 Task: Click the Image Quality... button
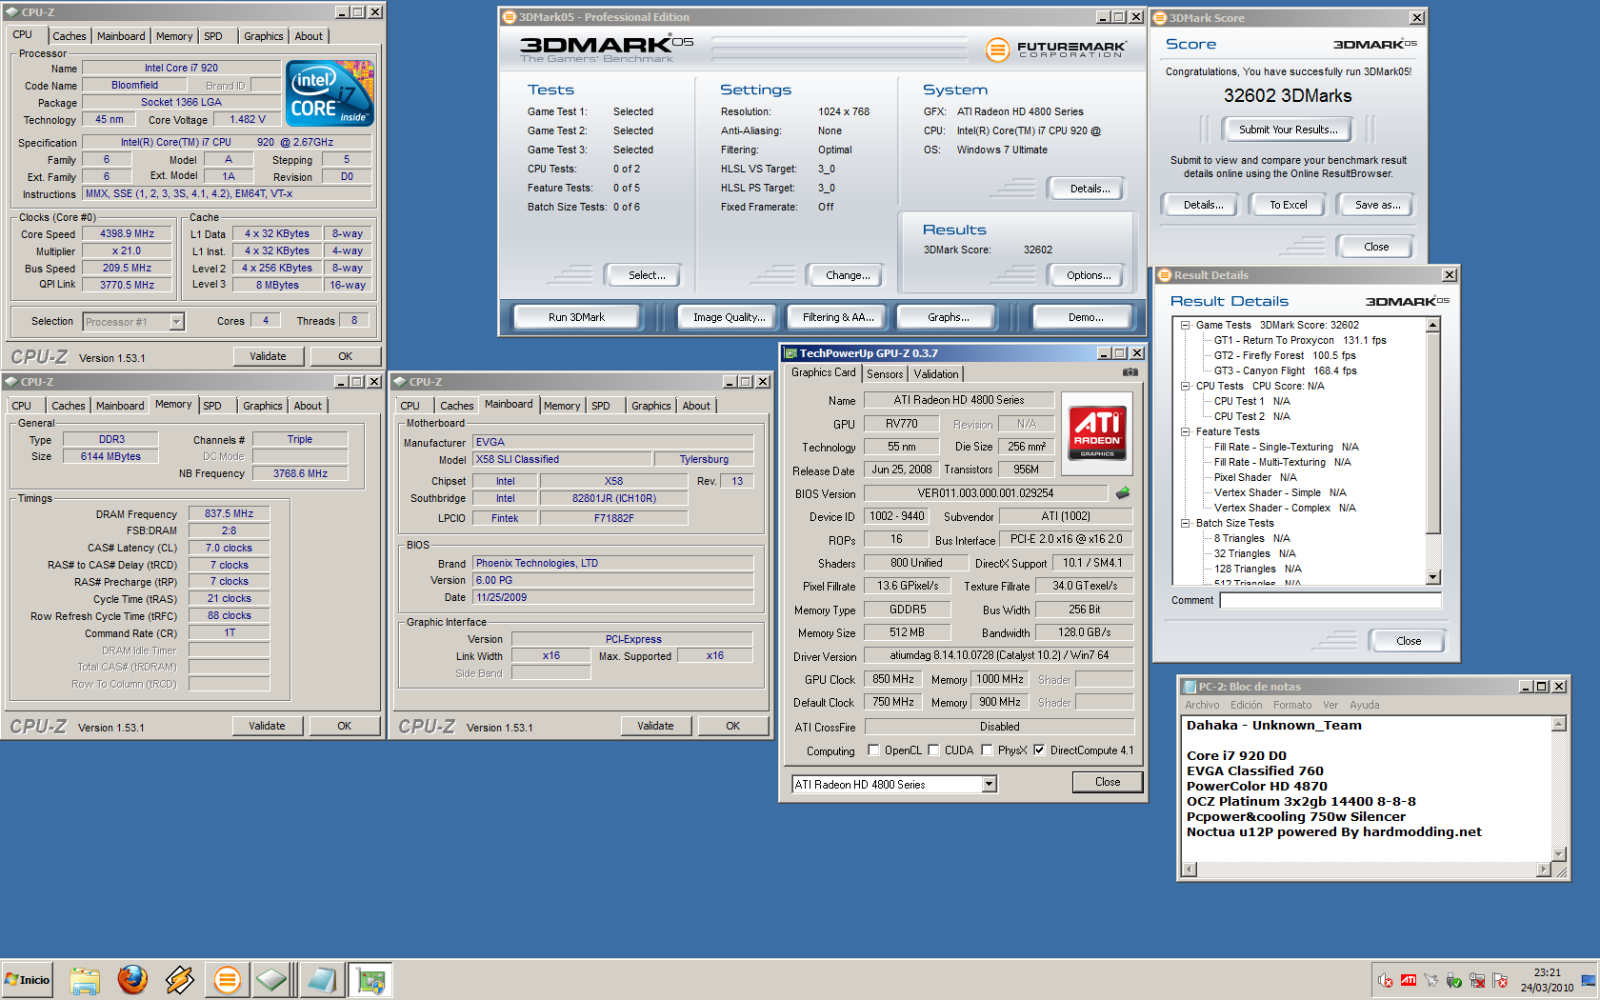tap(729, 317)
